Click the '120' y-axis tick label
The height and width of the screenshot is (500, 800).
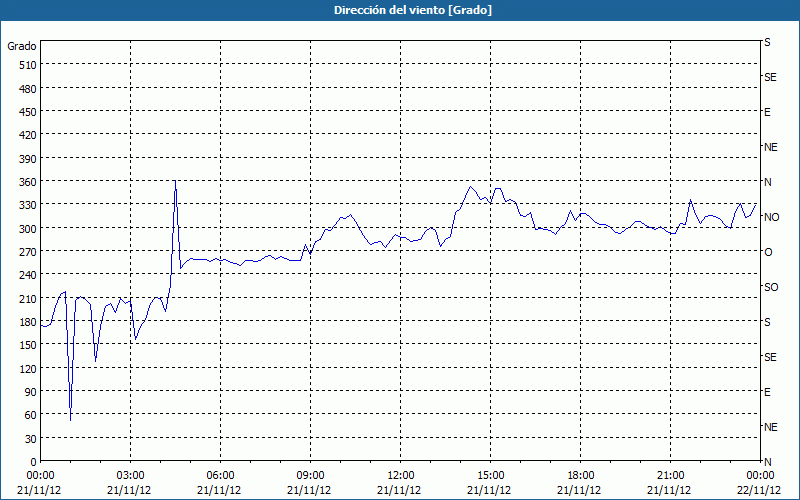(x=29, y=368)
